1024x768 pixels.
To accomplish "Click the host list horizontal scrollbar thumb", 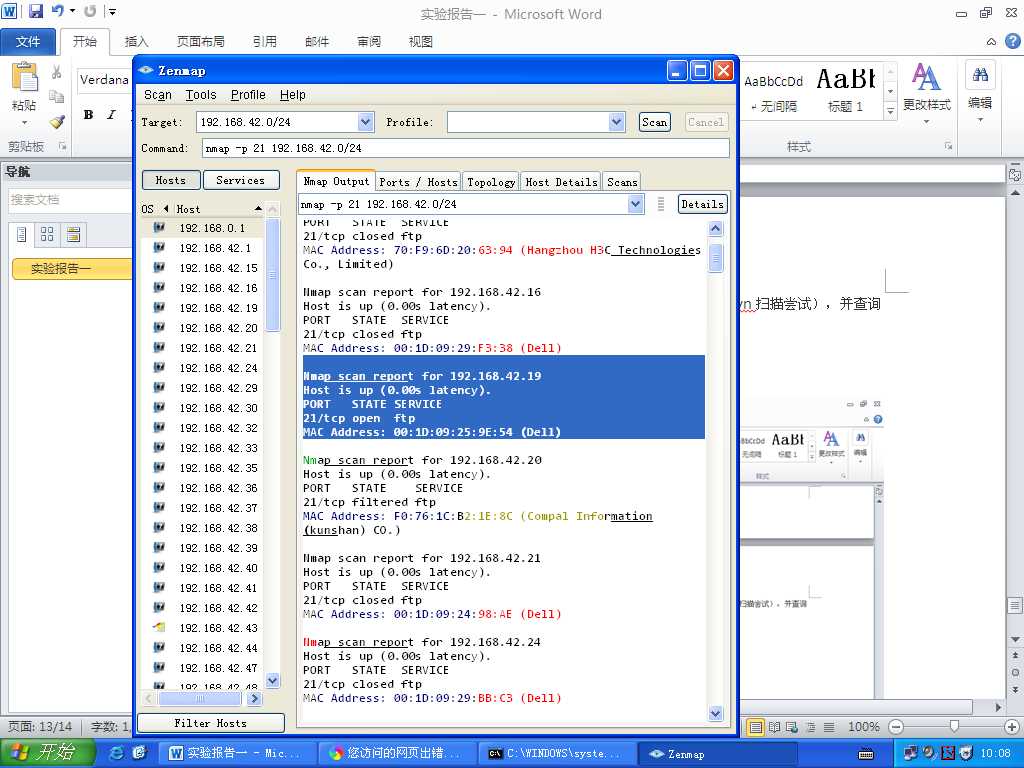I will (200, 698).
